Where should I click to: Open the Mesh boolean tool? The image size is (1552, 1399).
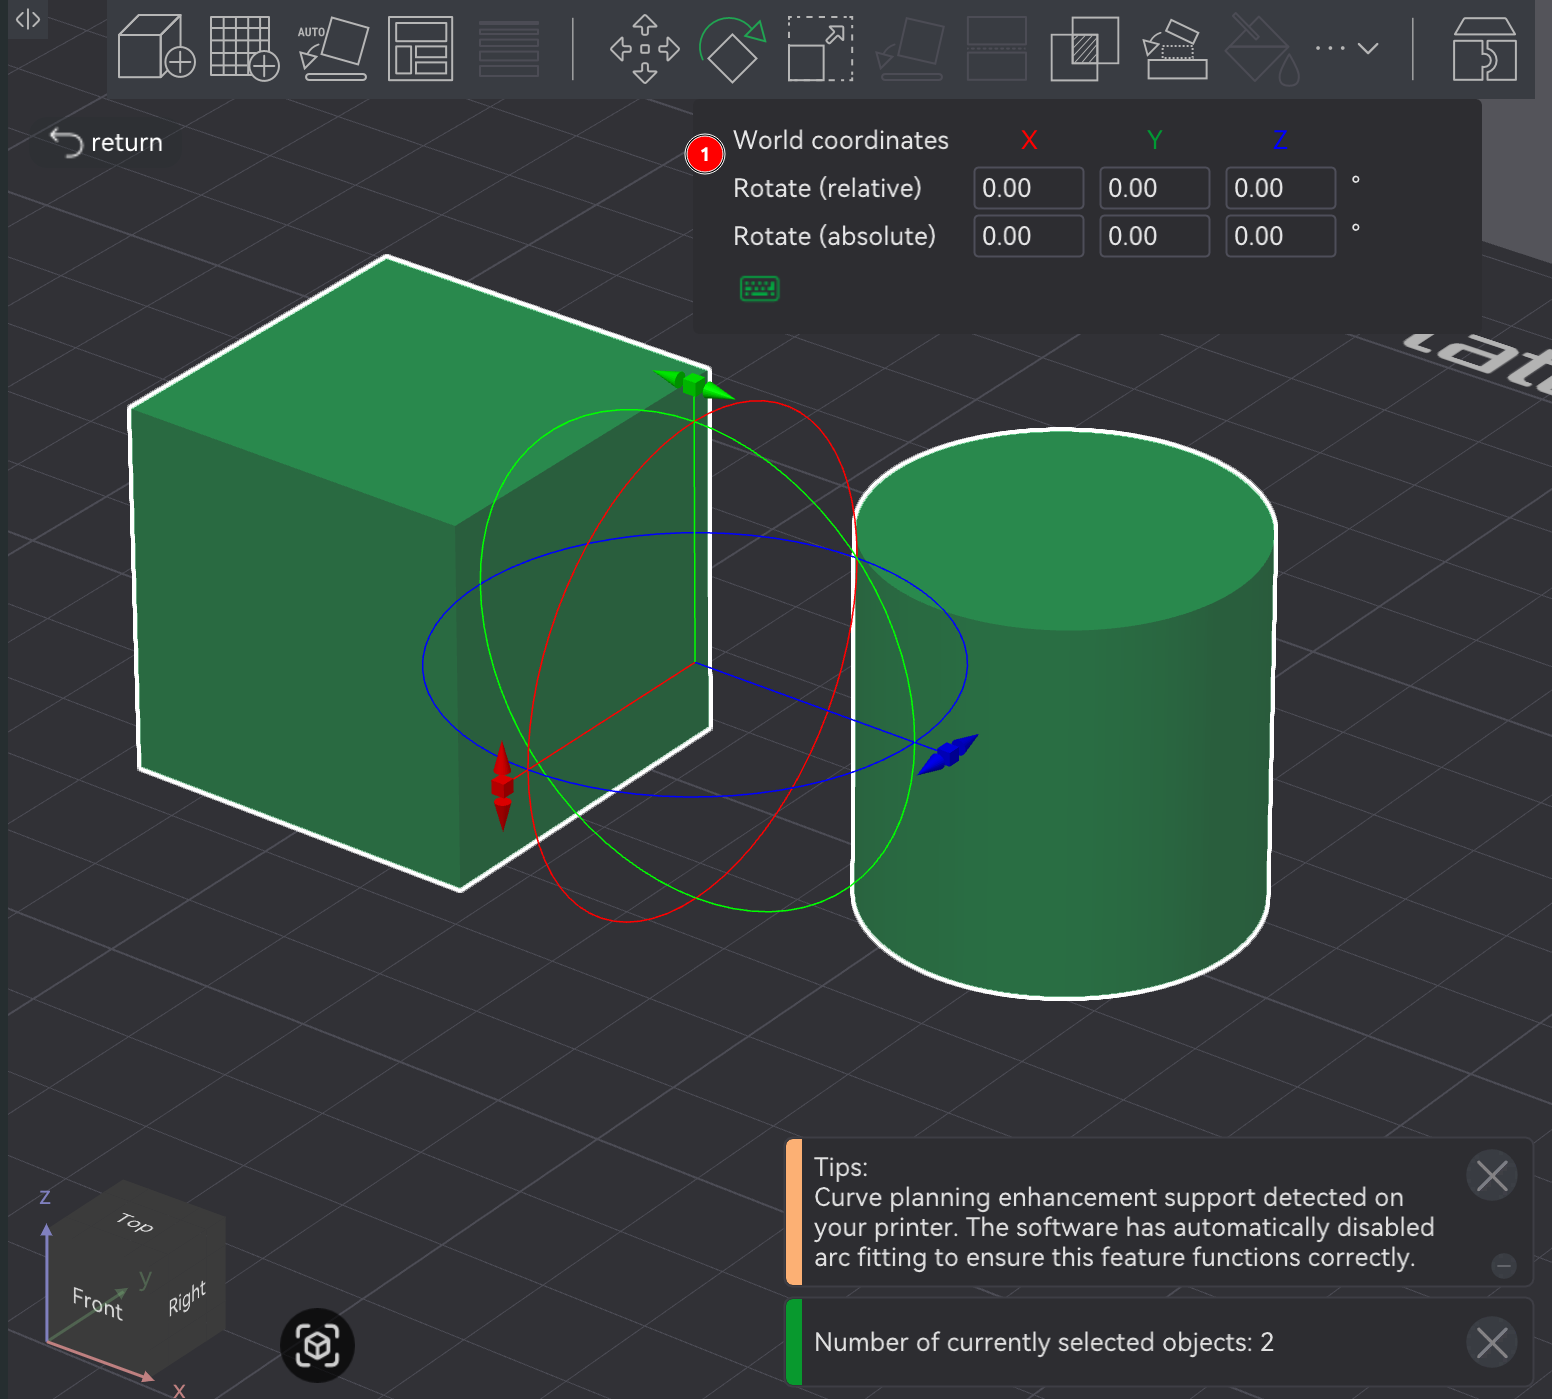[x=1085, y=48]
